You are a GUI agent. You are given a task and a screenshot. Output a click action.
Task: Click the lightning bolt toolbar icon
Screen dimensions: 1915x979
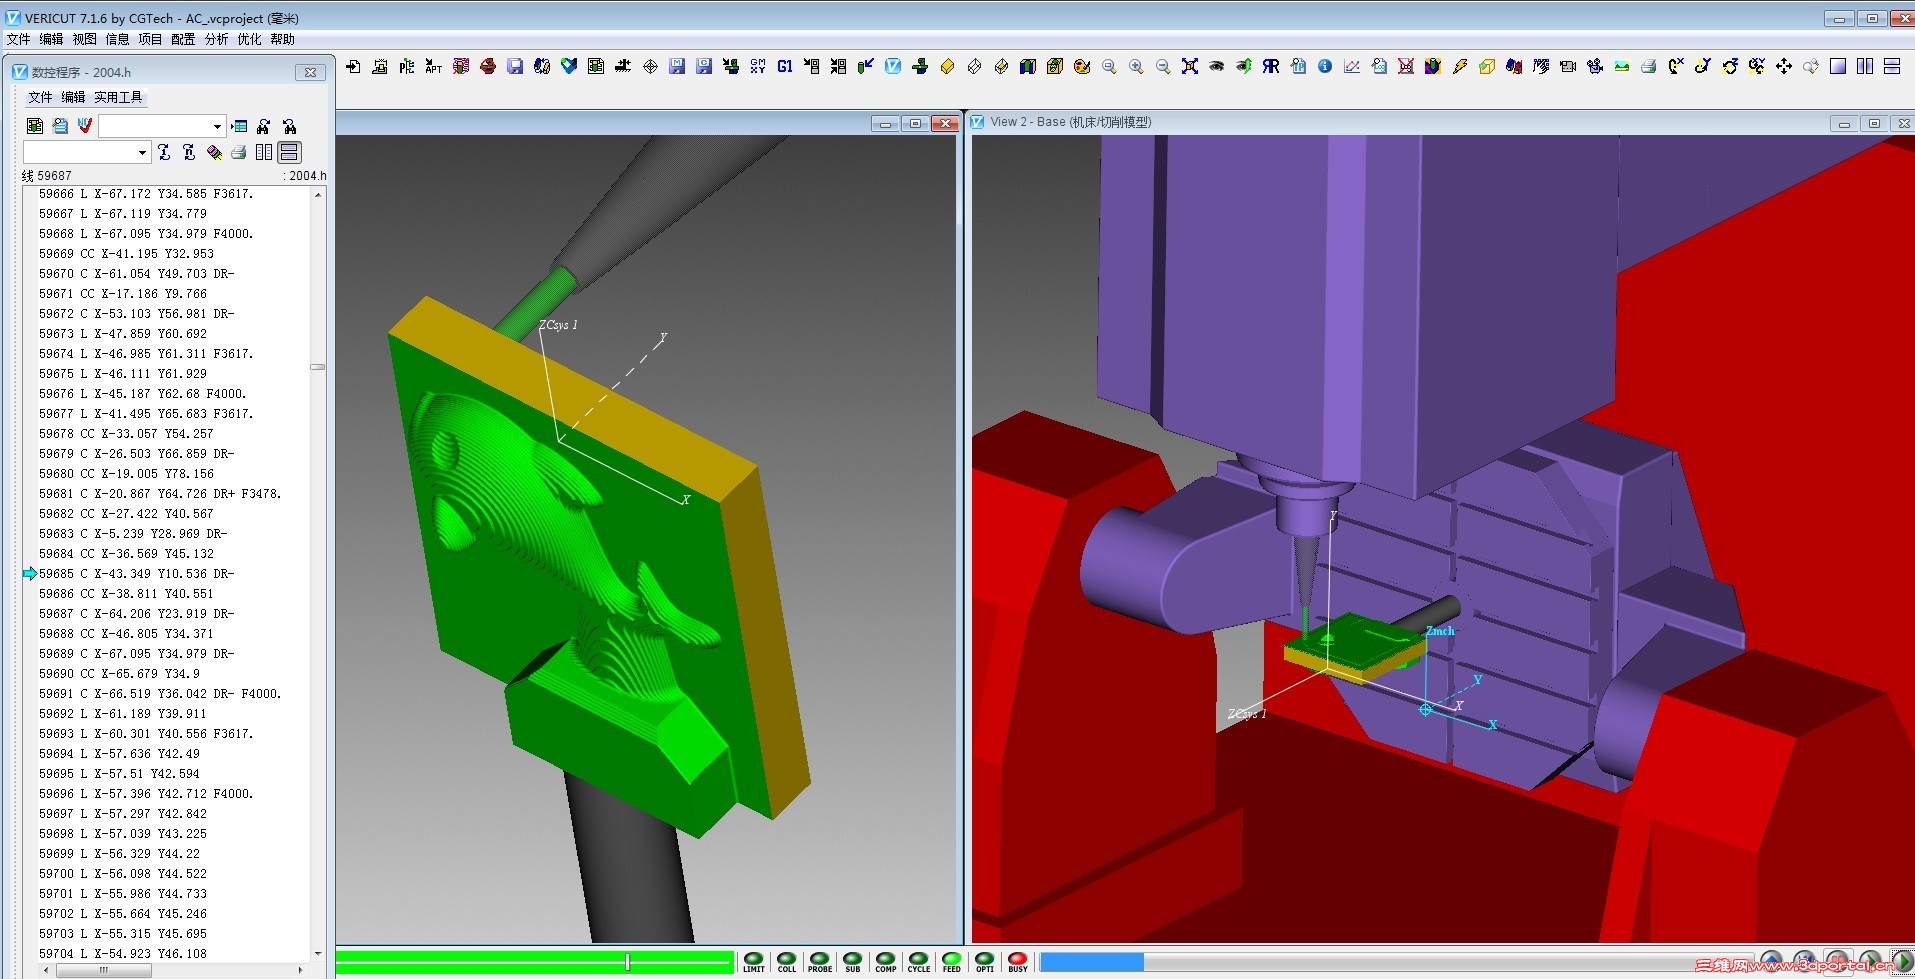1460,66
